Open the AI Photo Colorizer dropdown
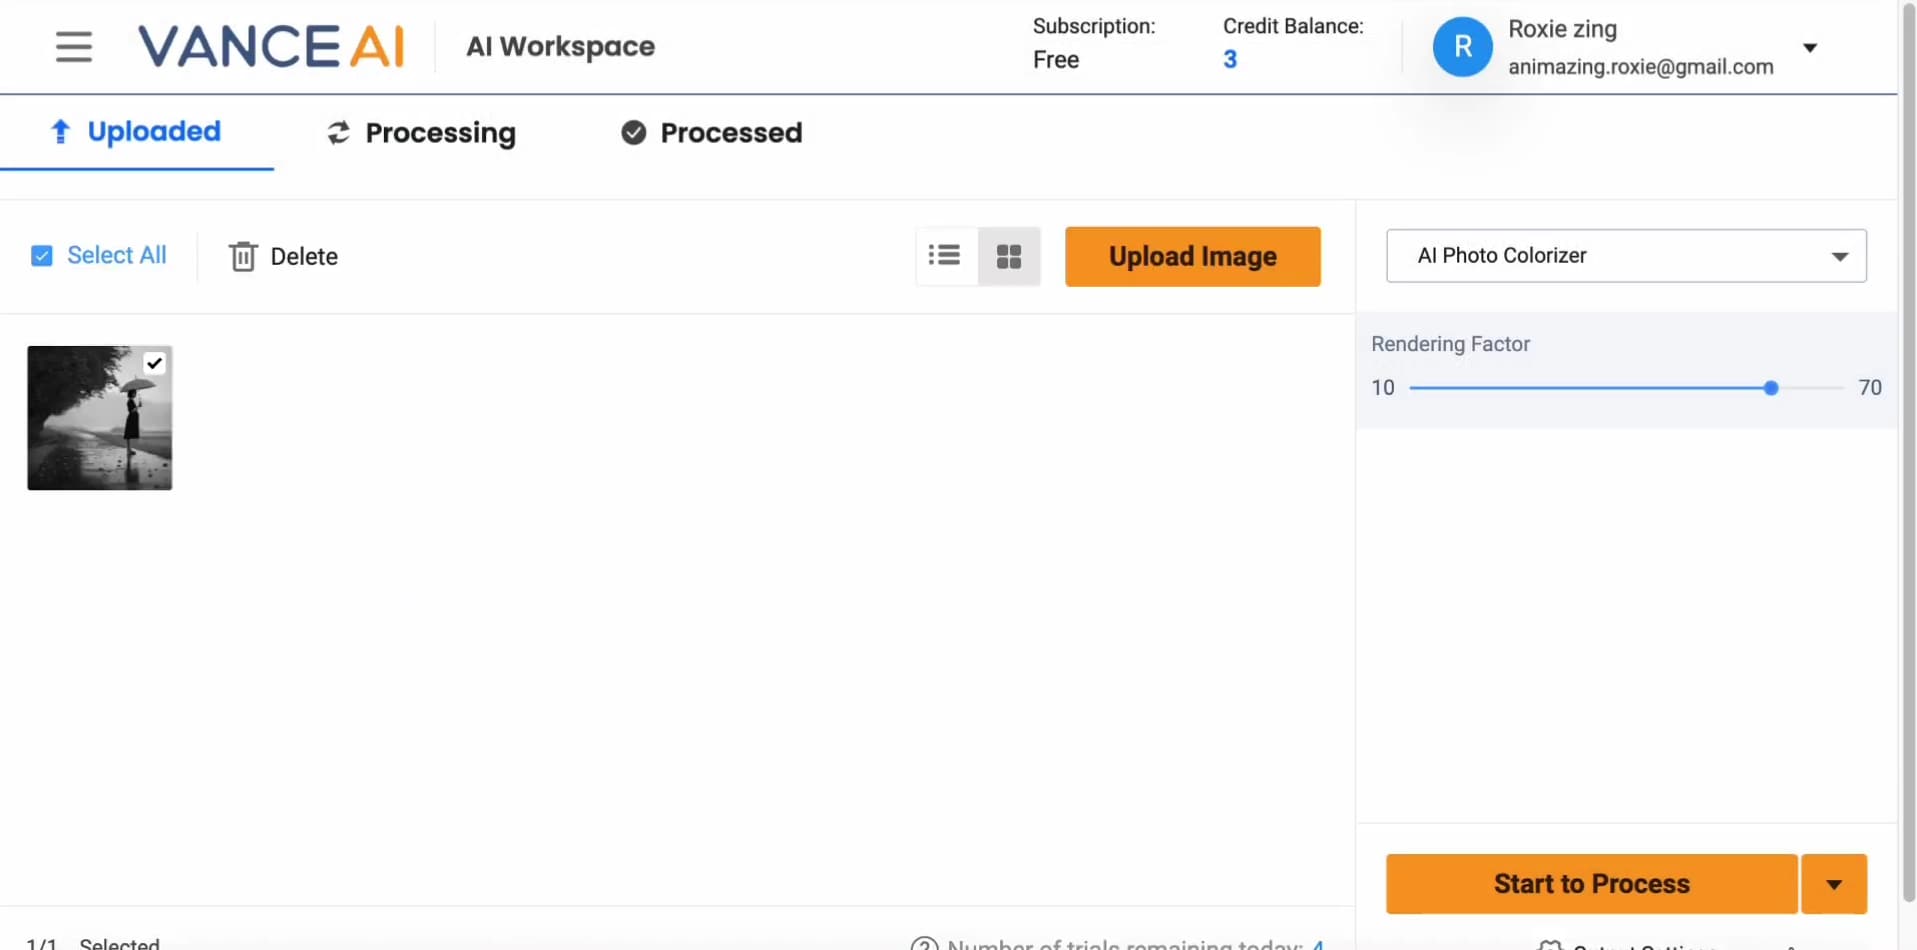 [x=1626, y=256]
